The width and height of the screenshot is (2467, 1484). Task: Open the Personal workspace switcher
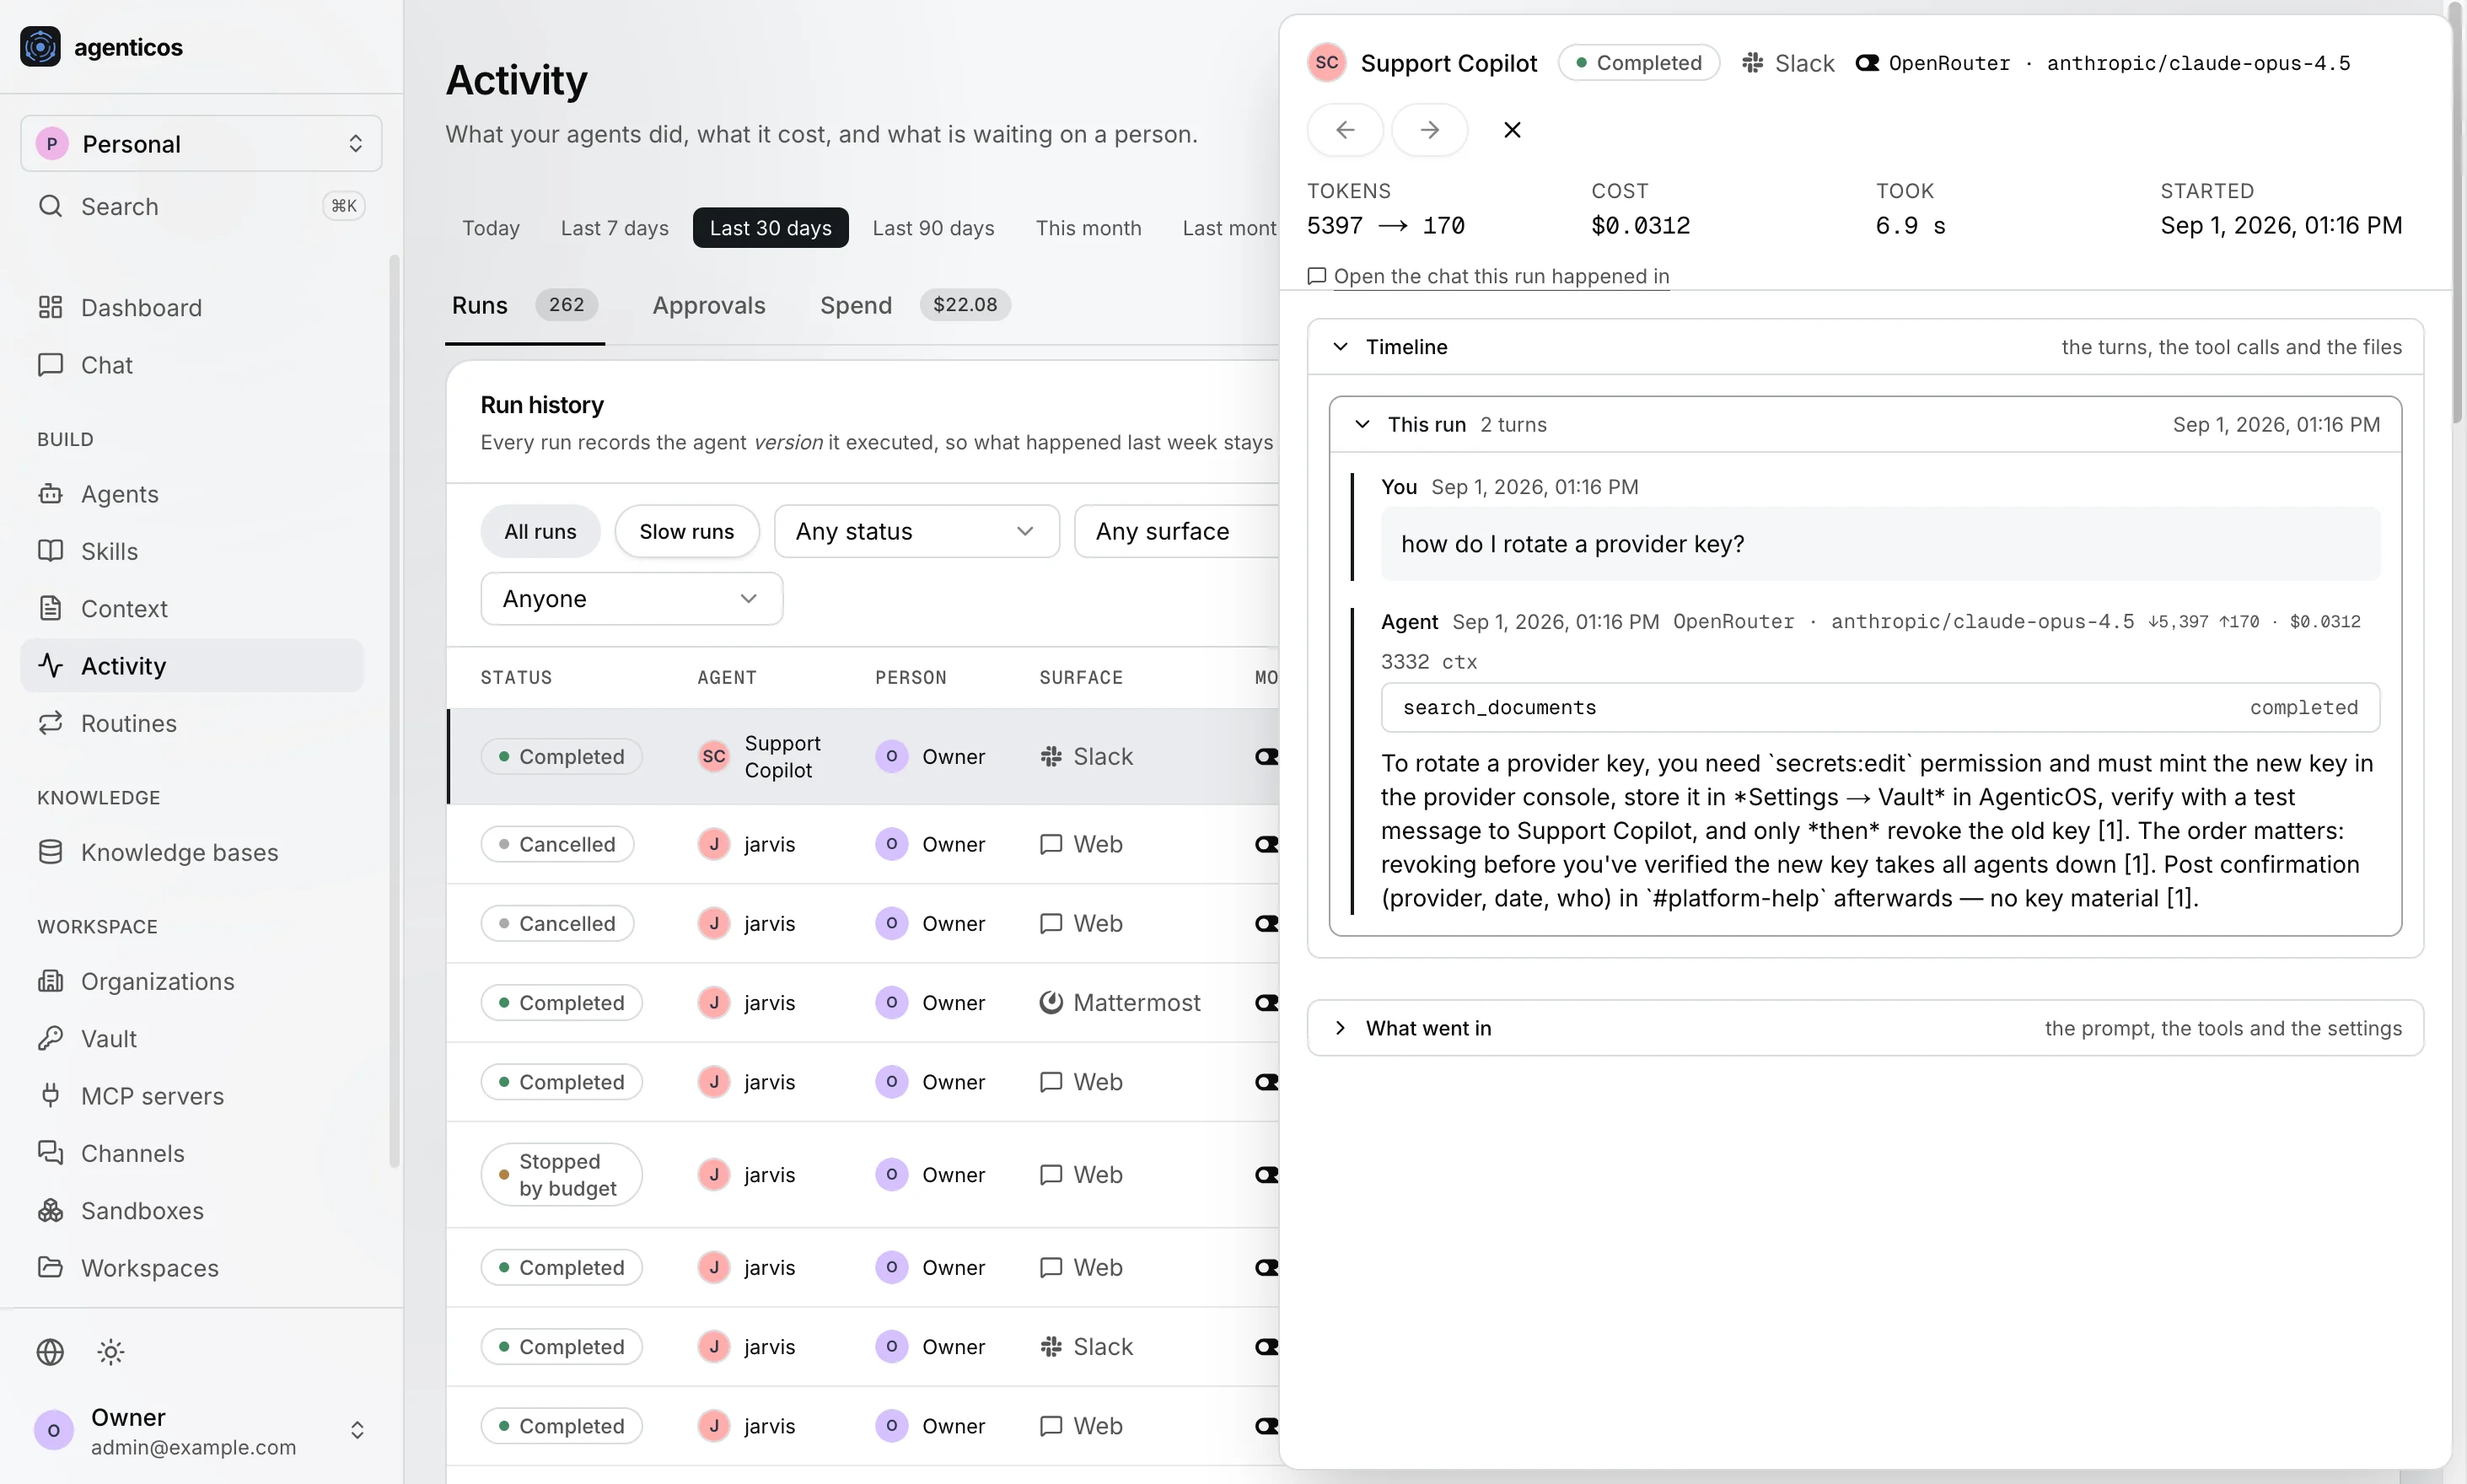pos(201,143)
